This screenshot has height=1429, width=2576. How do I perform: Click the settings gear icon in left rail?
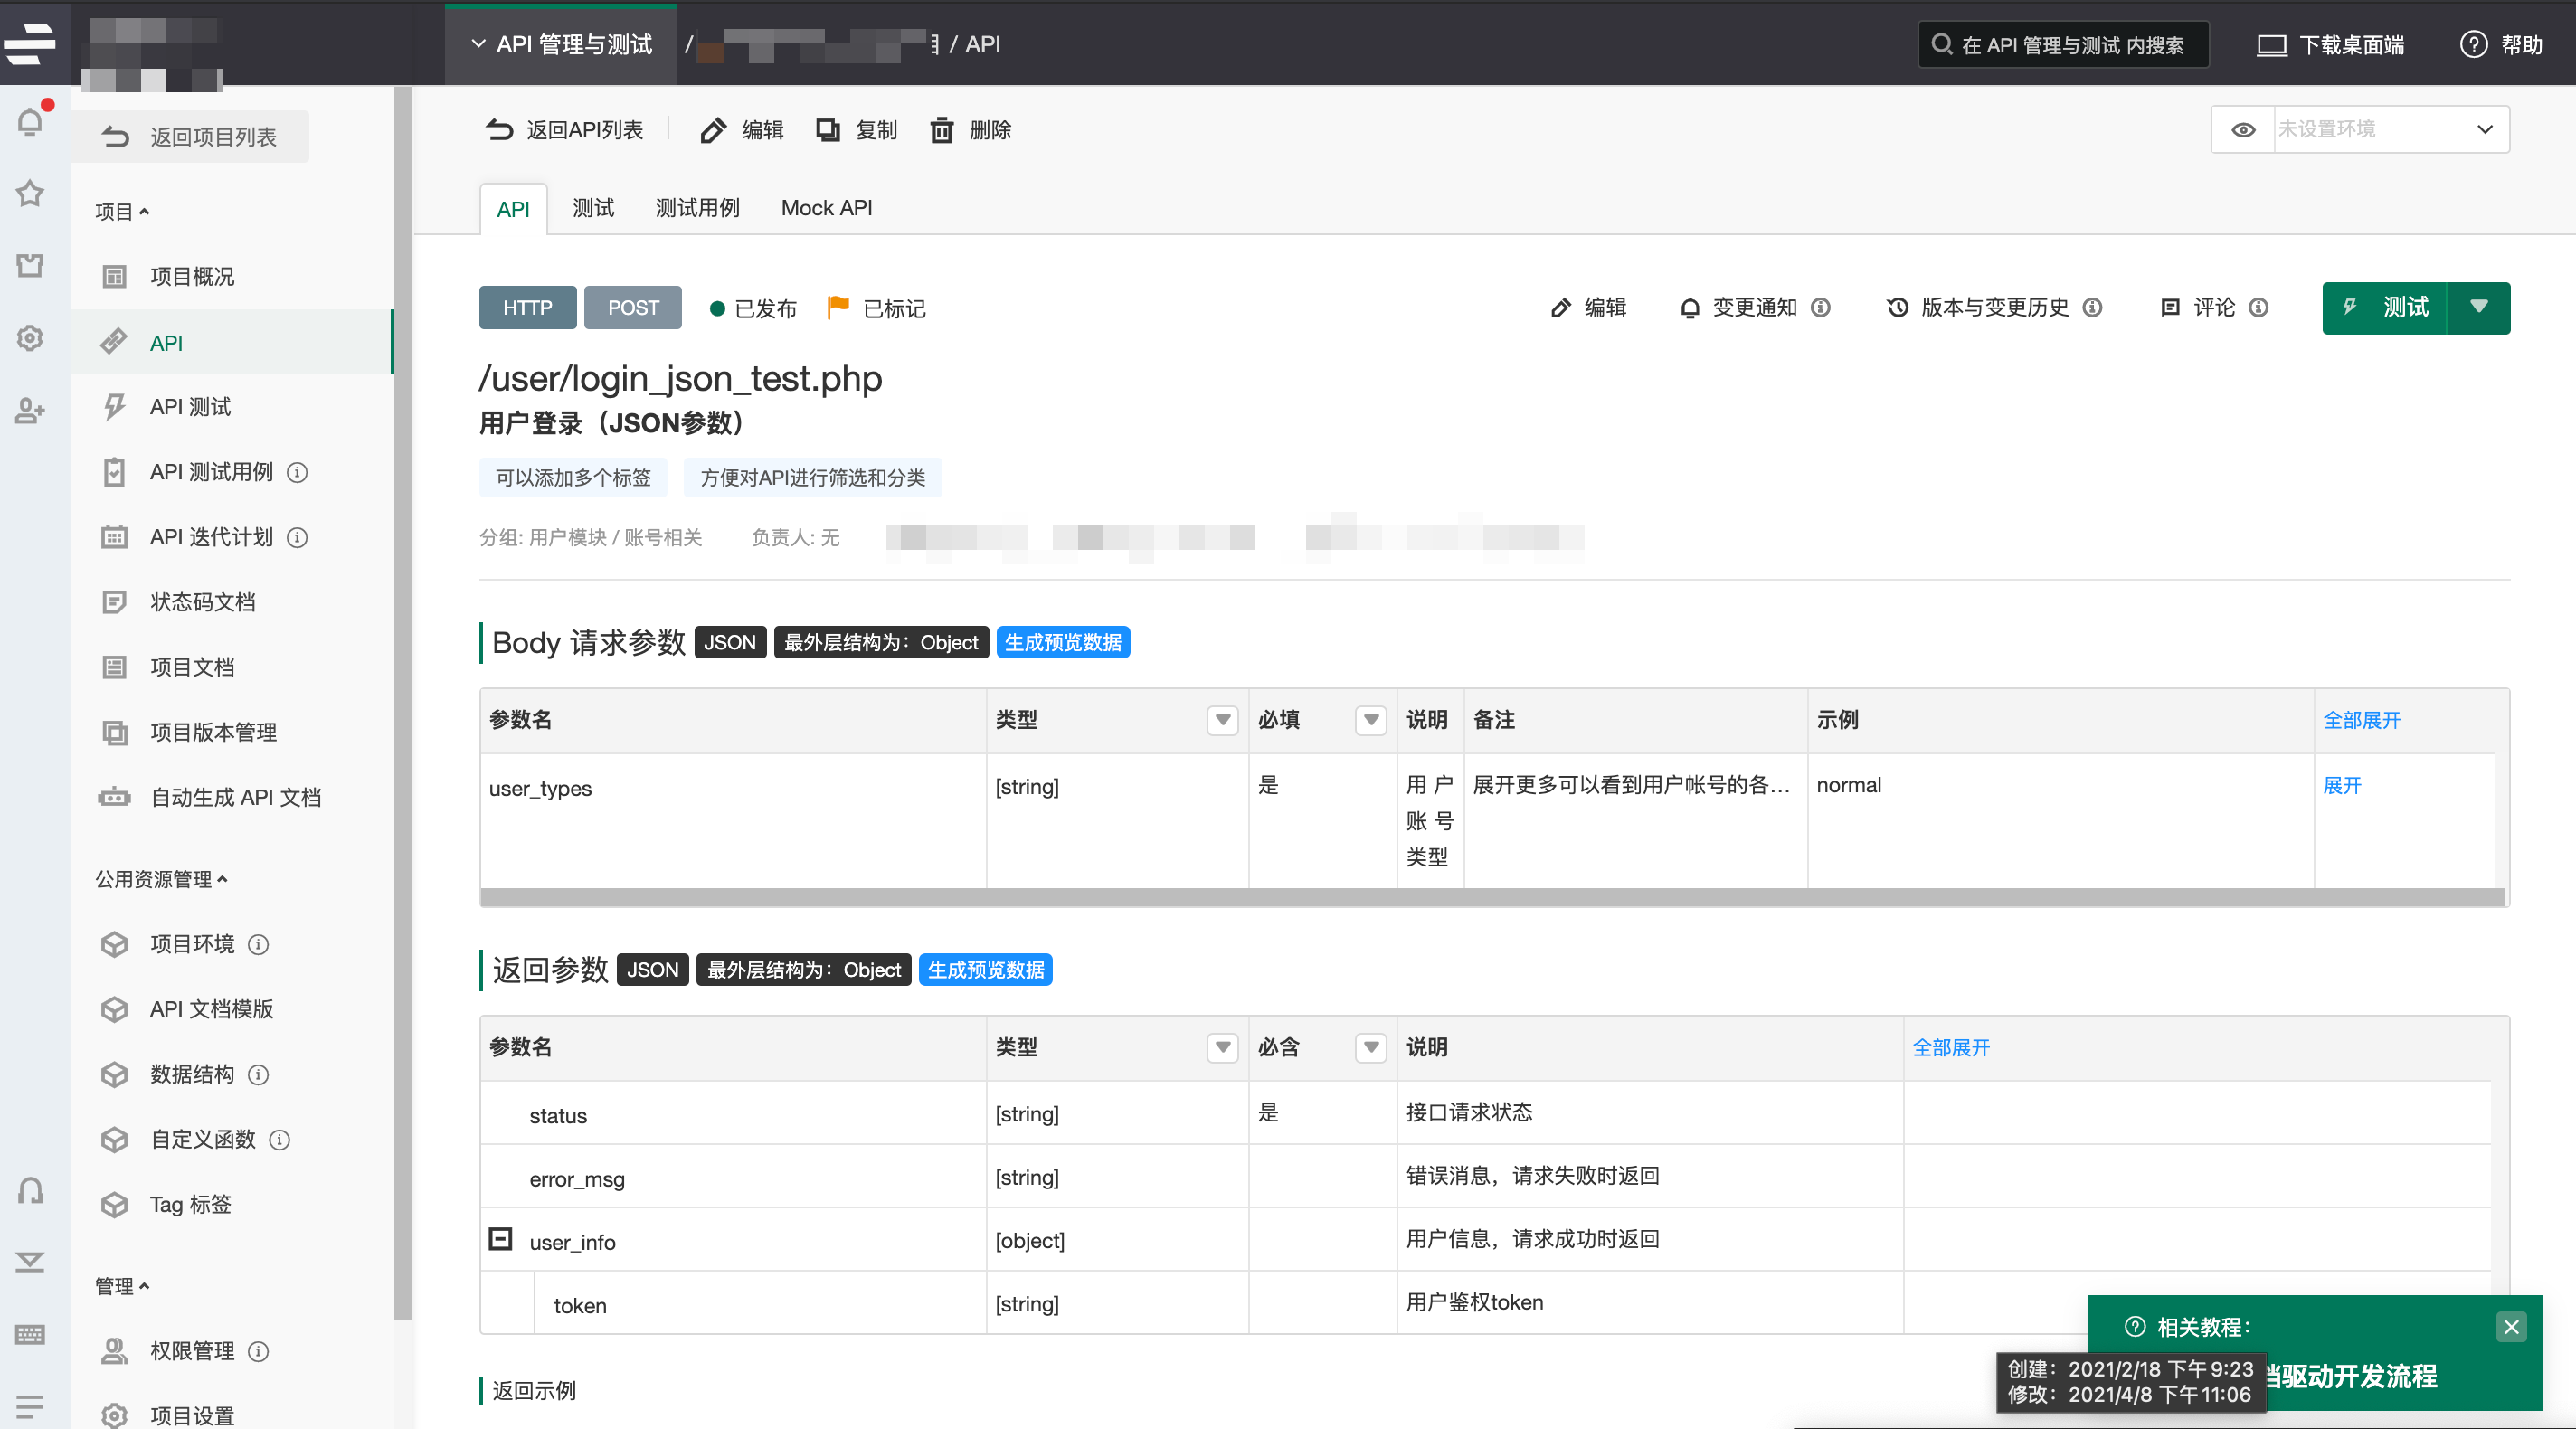(30, 338)
